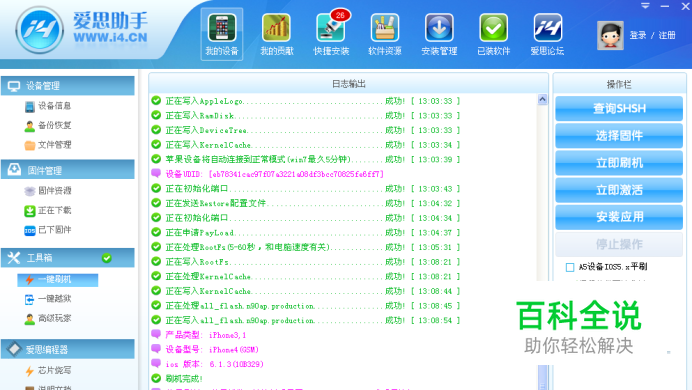This screenshot has width=692, height=390.
Task: Select 一键越狱 in sidebar
Action: point(48,299)
